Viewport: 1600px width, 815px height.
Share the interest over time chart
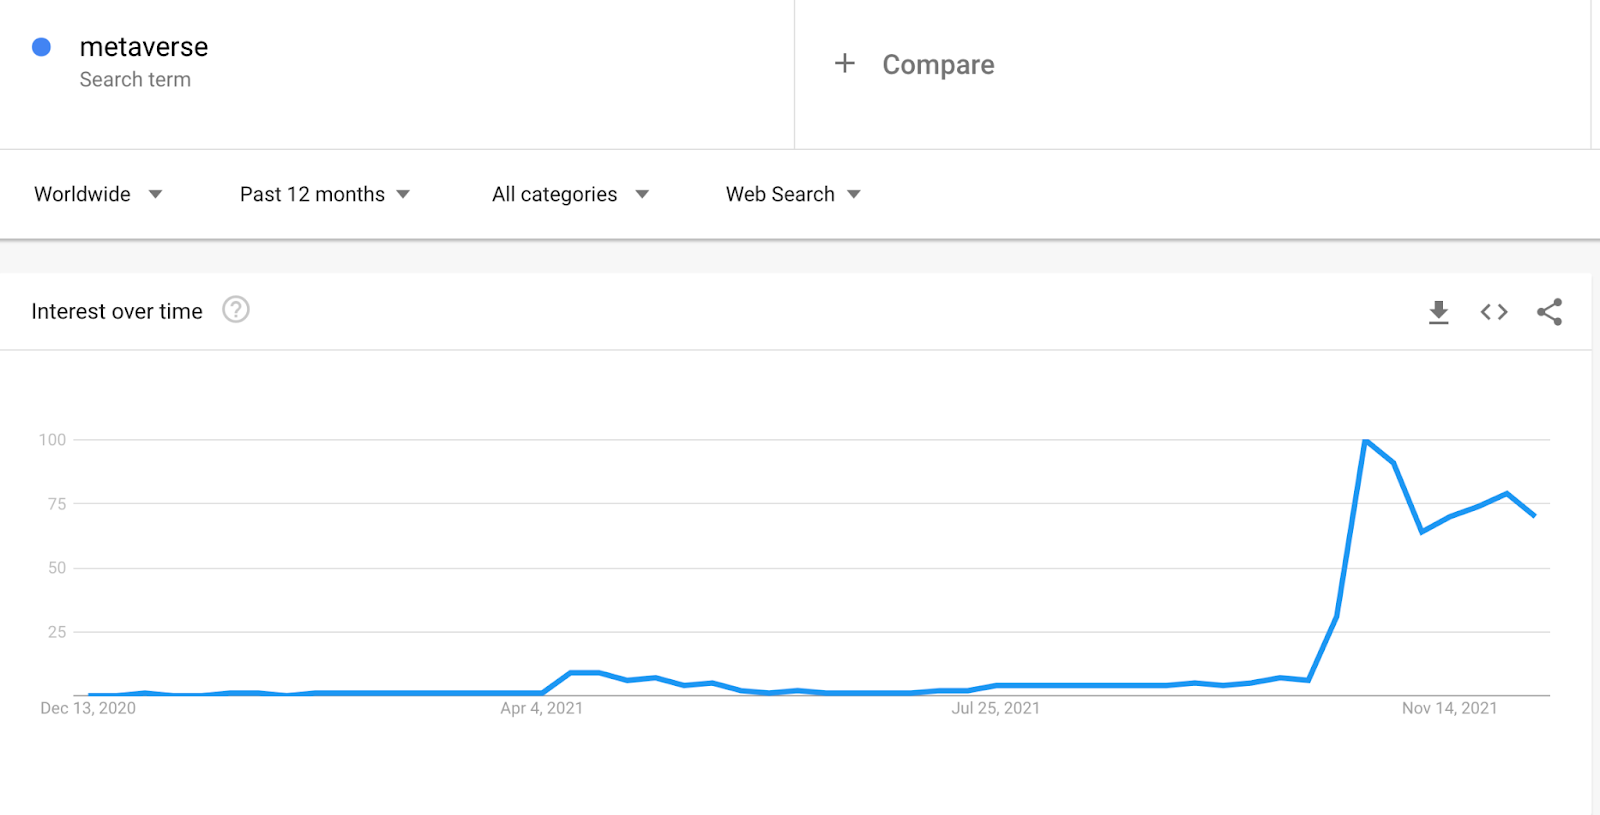click(x=1549, y=312)
